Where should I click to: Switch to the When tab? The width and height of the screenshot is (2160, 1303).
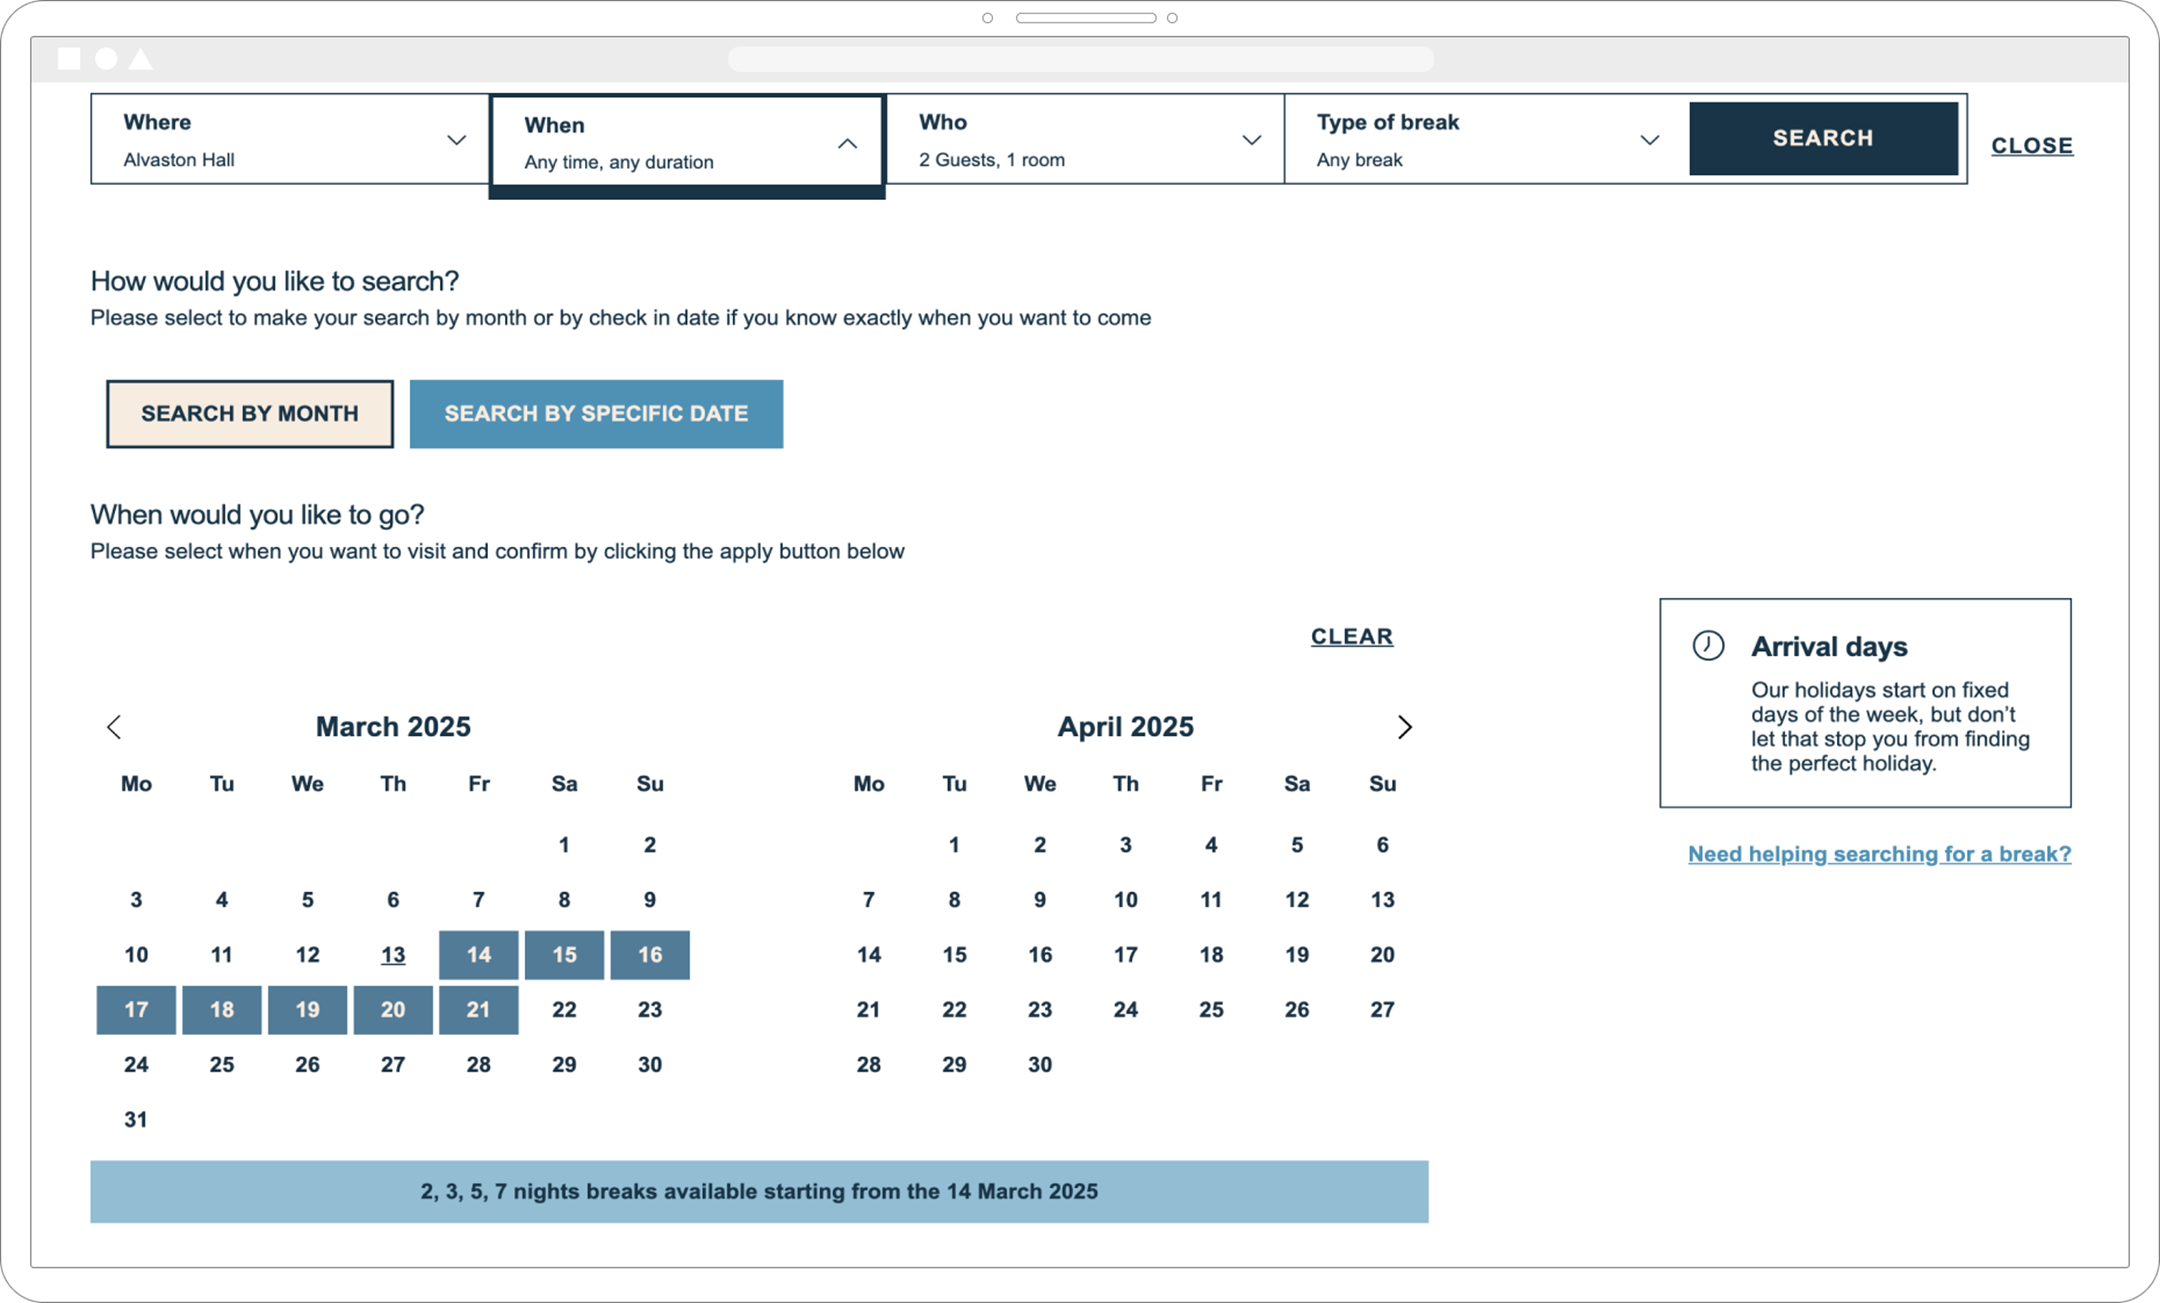[686, 140]
